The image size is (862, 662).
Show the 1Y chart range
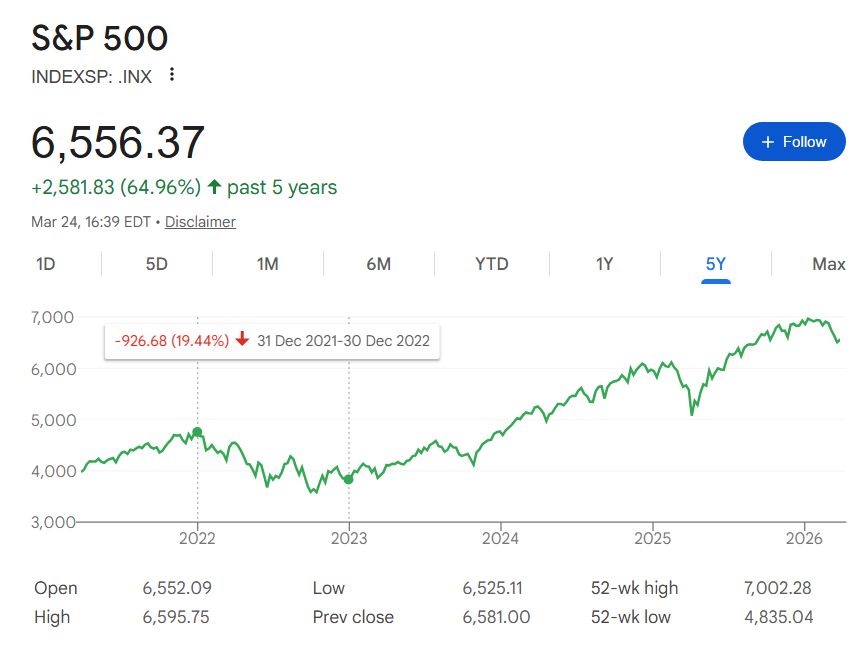coord(604,264)
